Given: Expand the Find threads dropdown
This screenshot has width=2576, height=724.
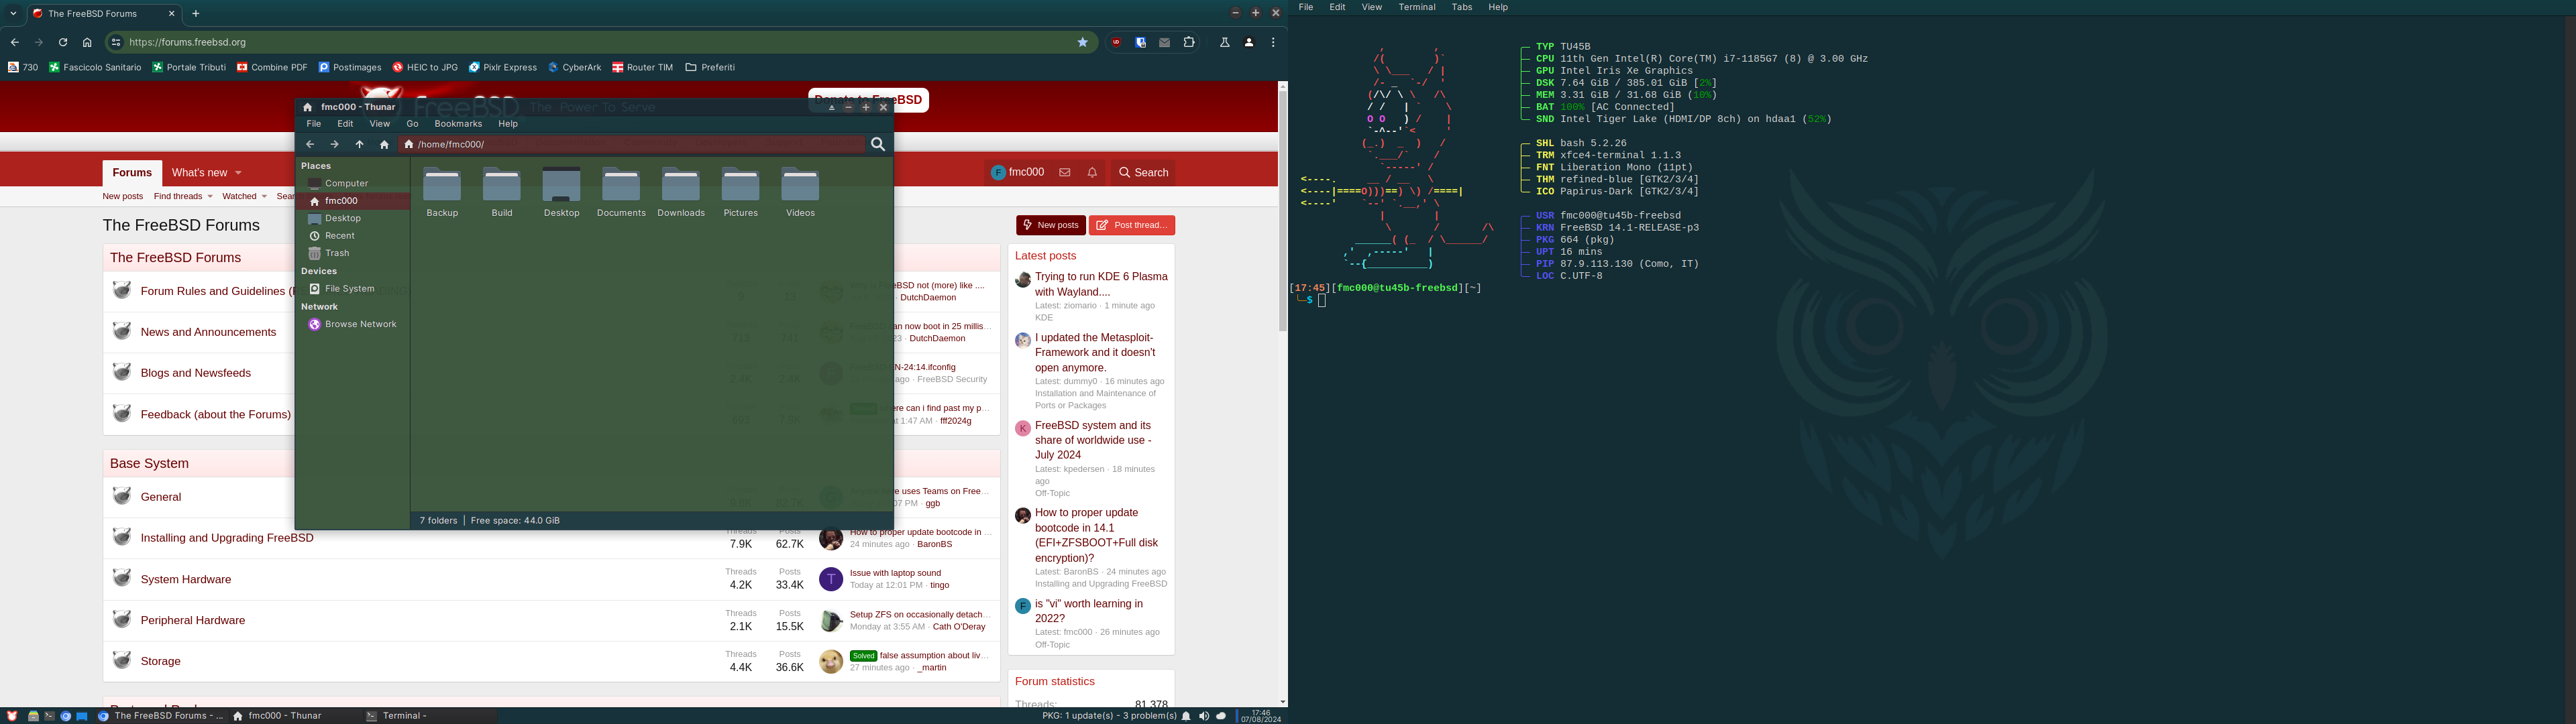Looking at the screenshot, I should pyautogui.click(x=210, y=196).
